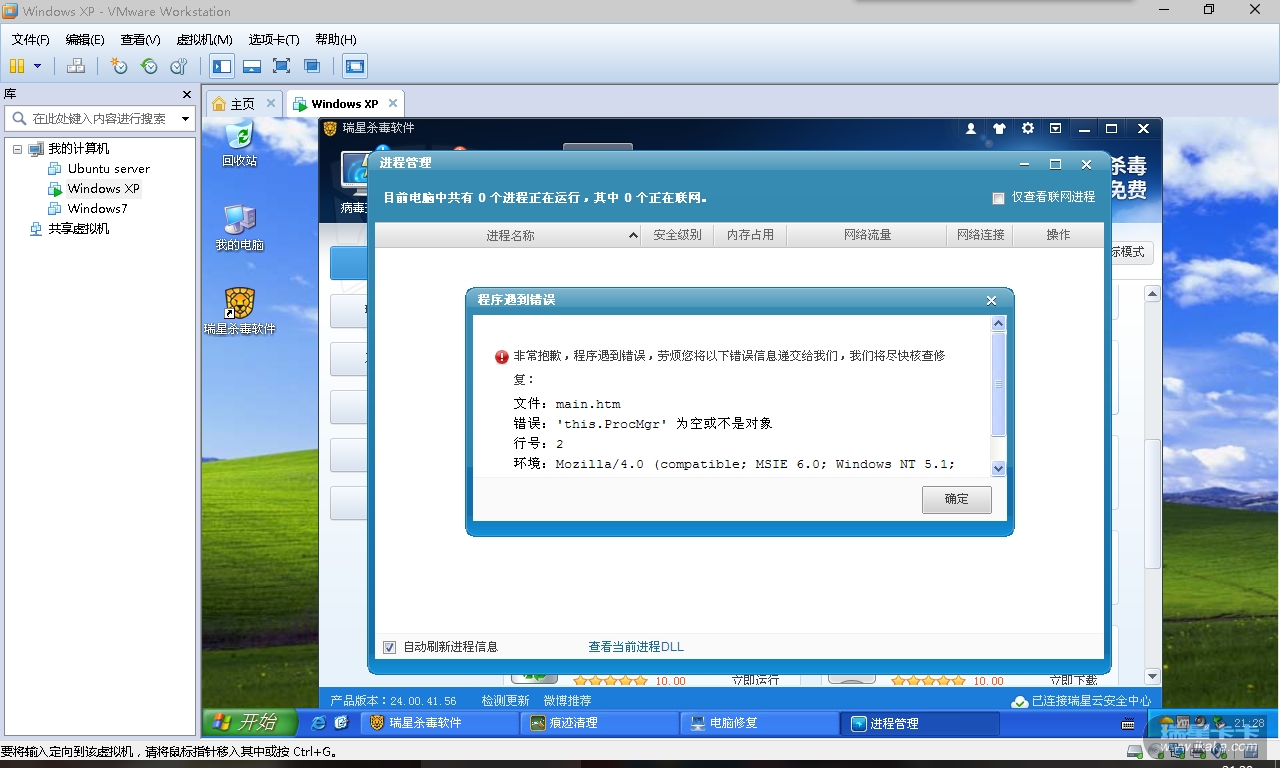Open the Rising title bar dropdown menu
The image size is (1280, 768).
pos(1055,128)
